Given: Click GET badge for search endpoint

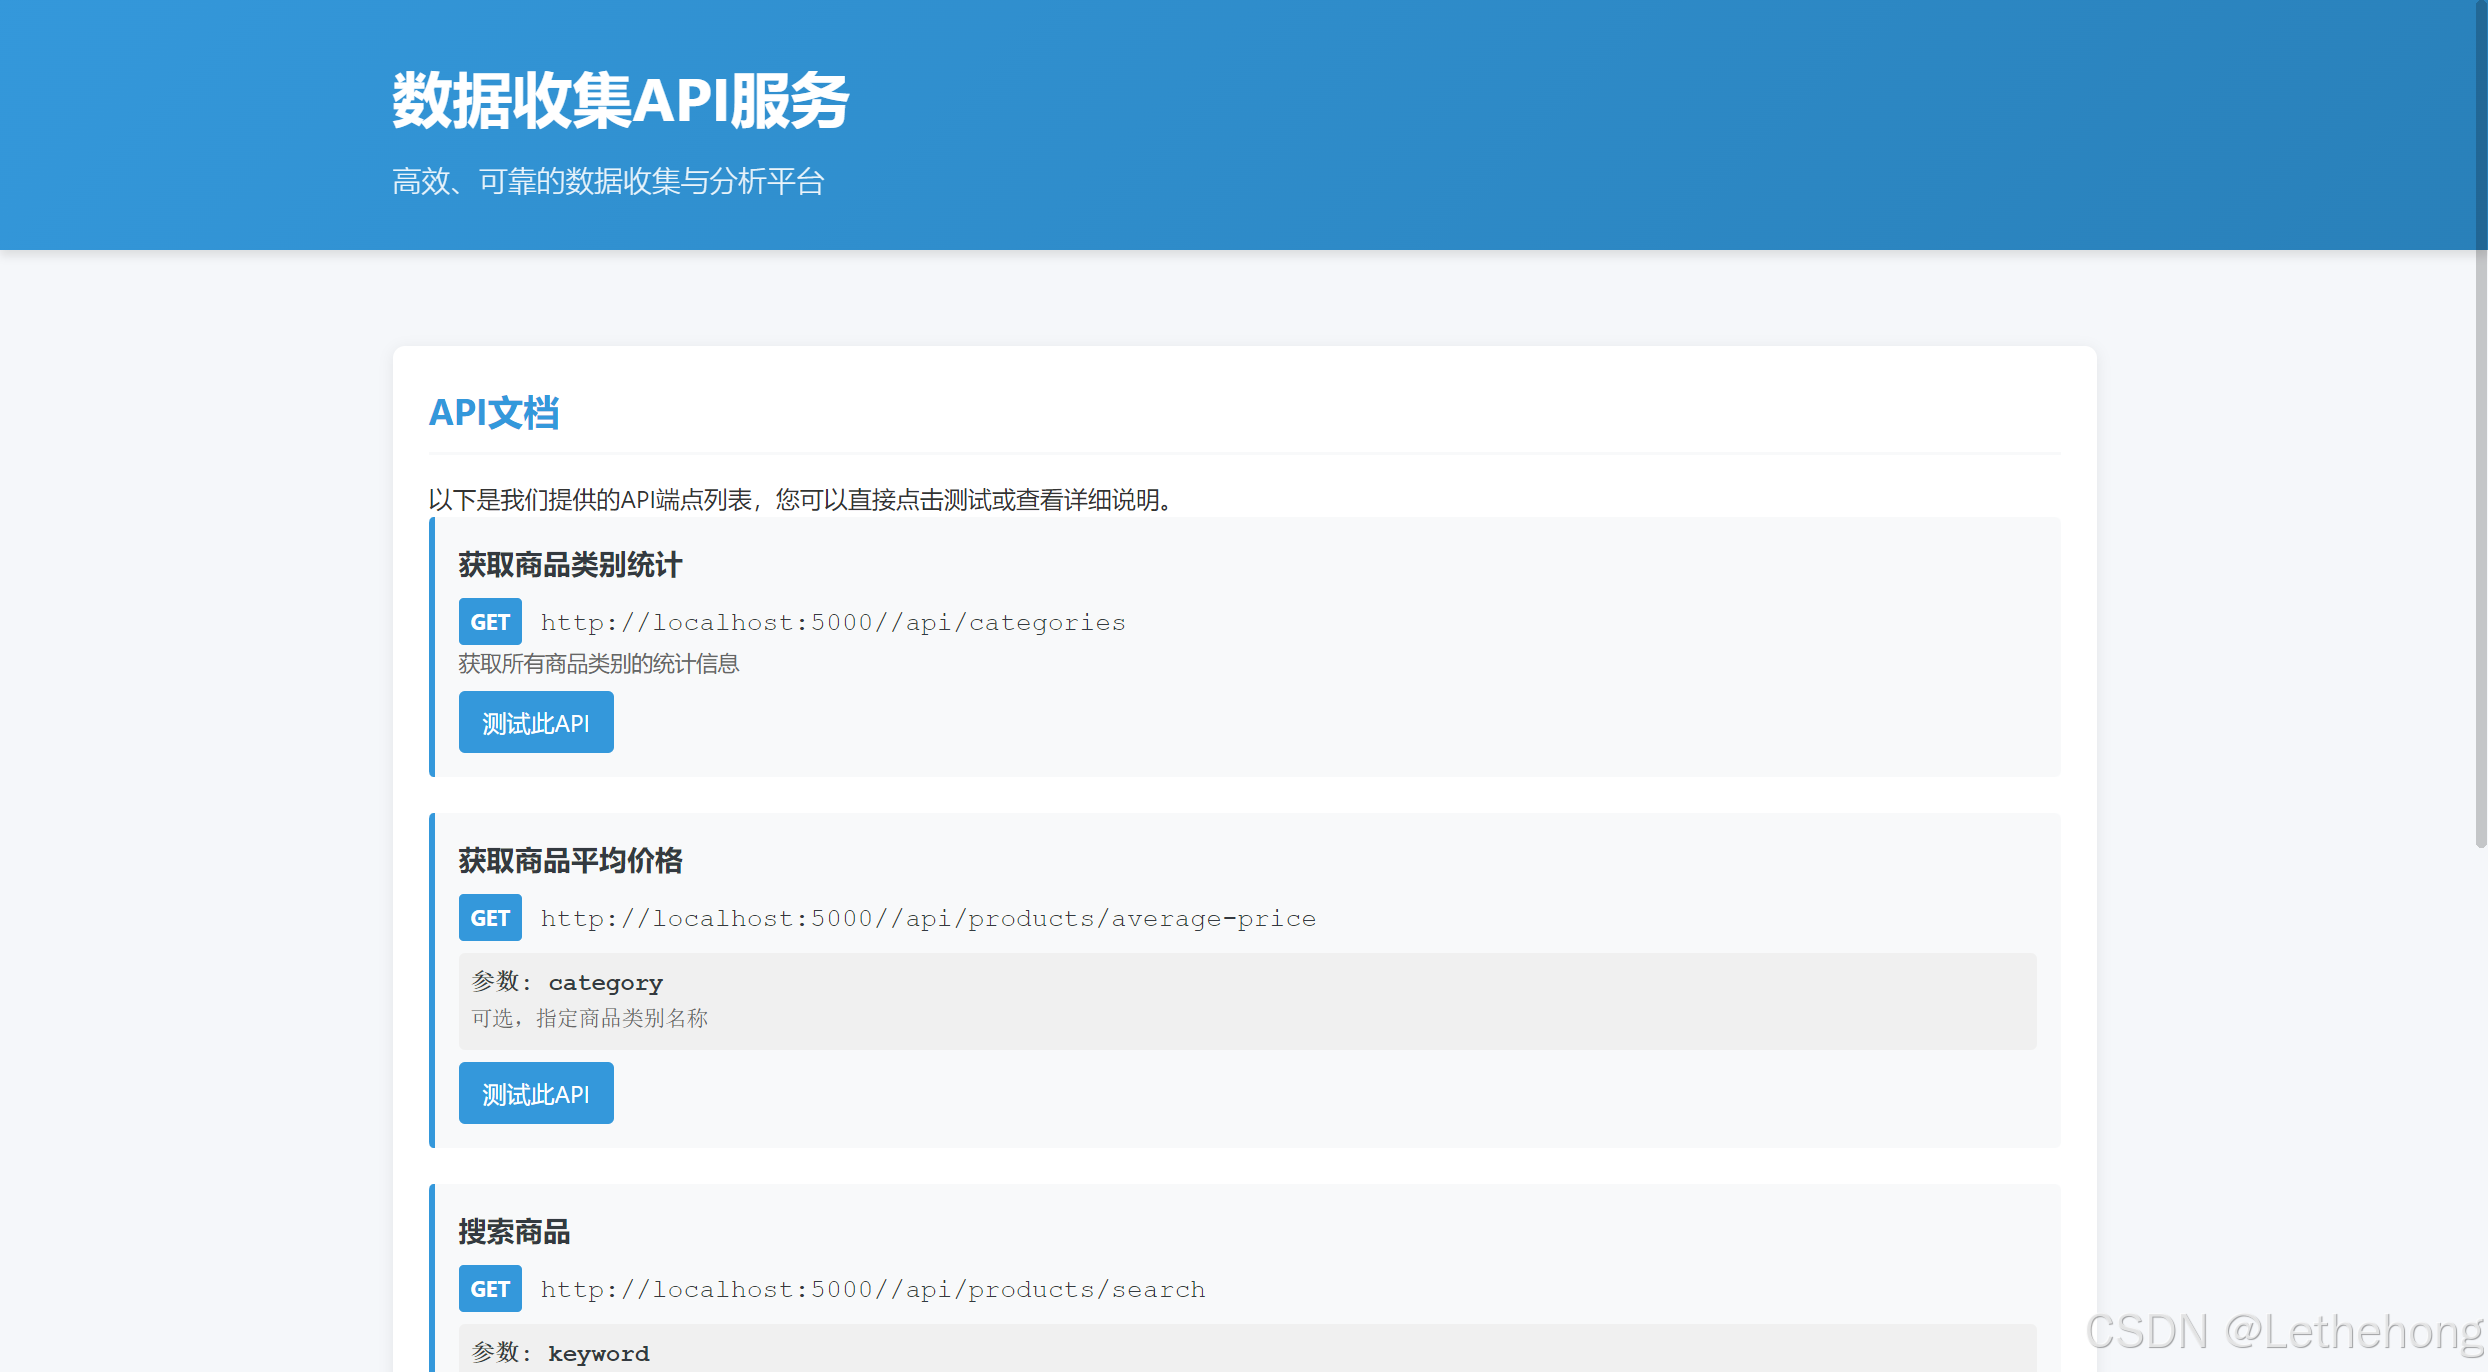Looking at the screenshot, I should coord(490,1289).
